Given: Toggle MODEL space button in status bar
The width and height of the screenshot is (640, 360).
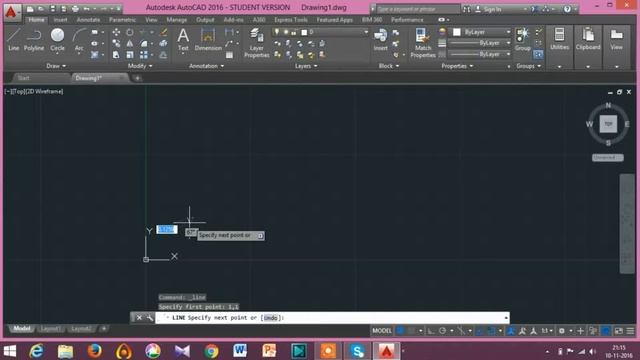Looking at the screenshot, I should [382, 331].
